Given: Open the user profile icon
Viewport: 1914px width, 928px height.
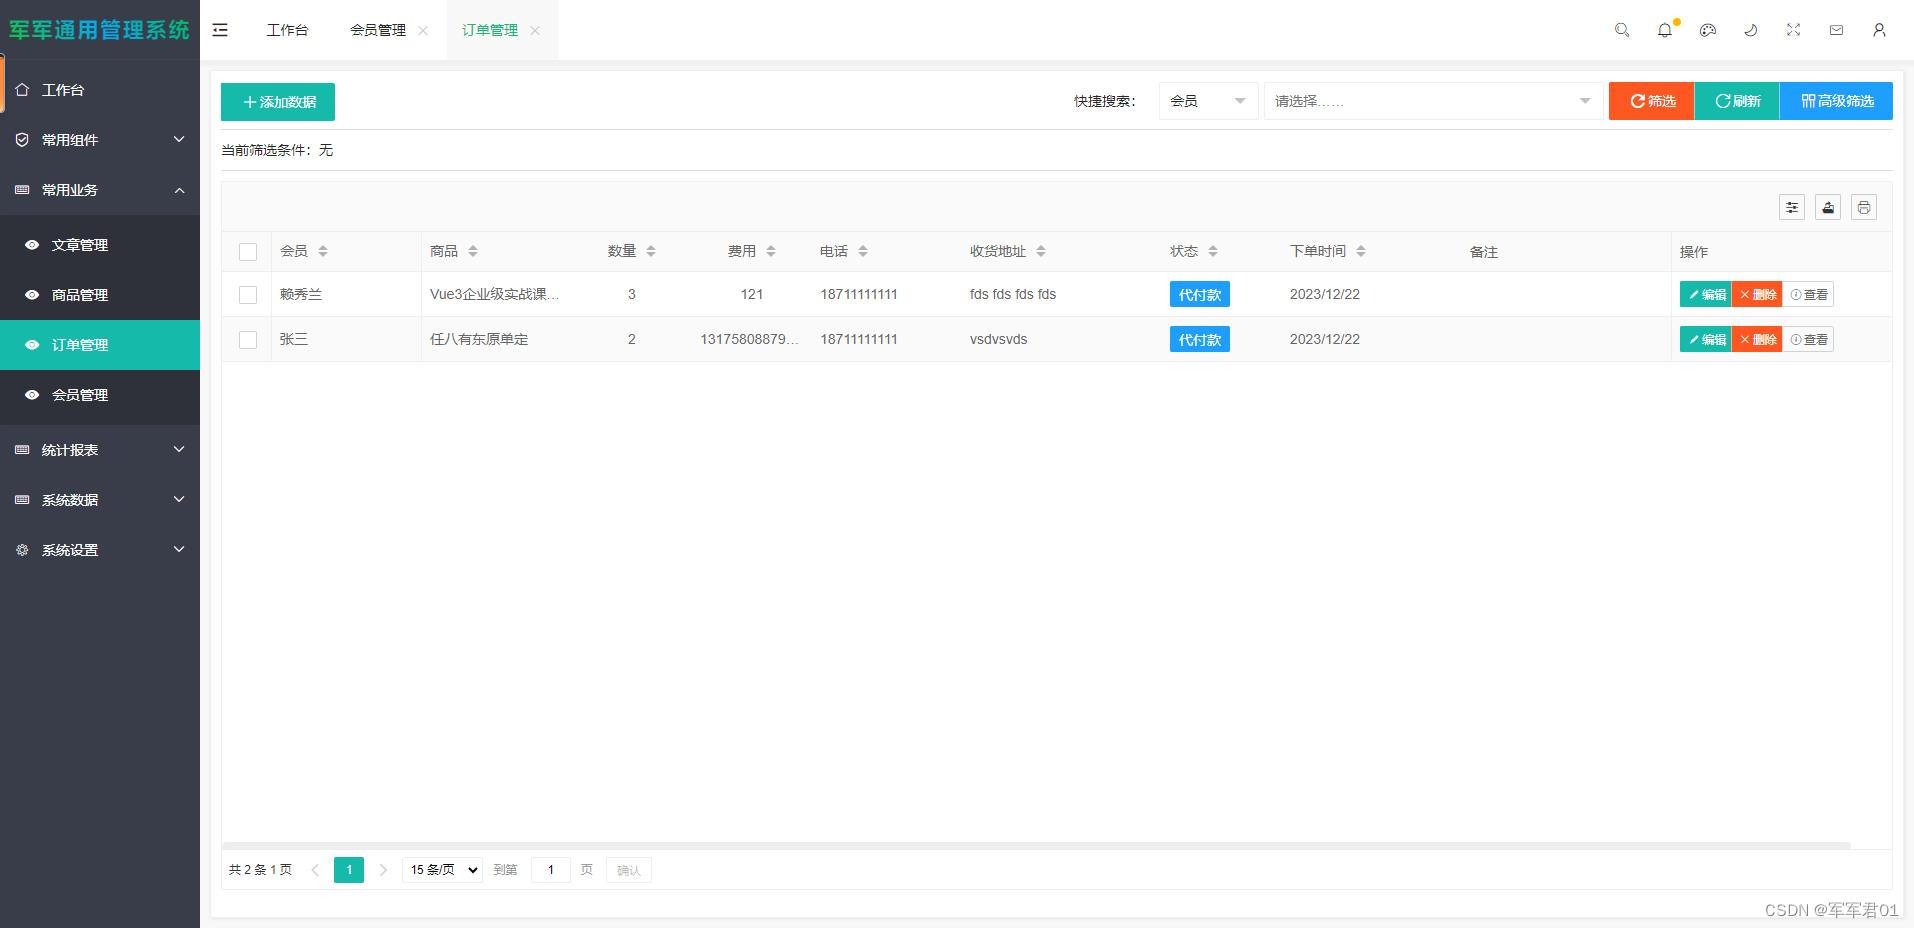Looking at the screenshot, I should [x=1879, y=30].
